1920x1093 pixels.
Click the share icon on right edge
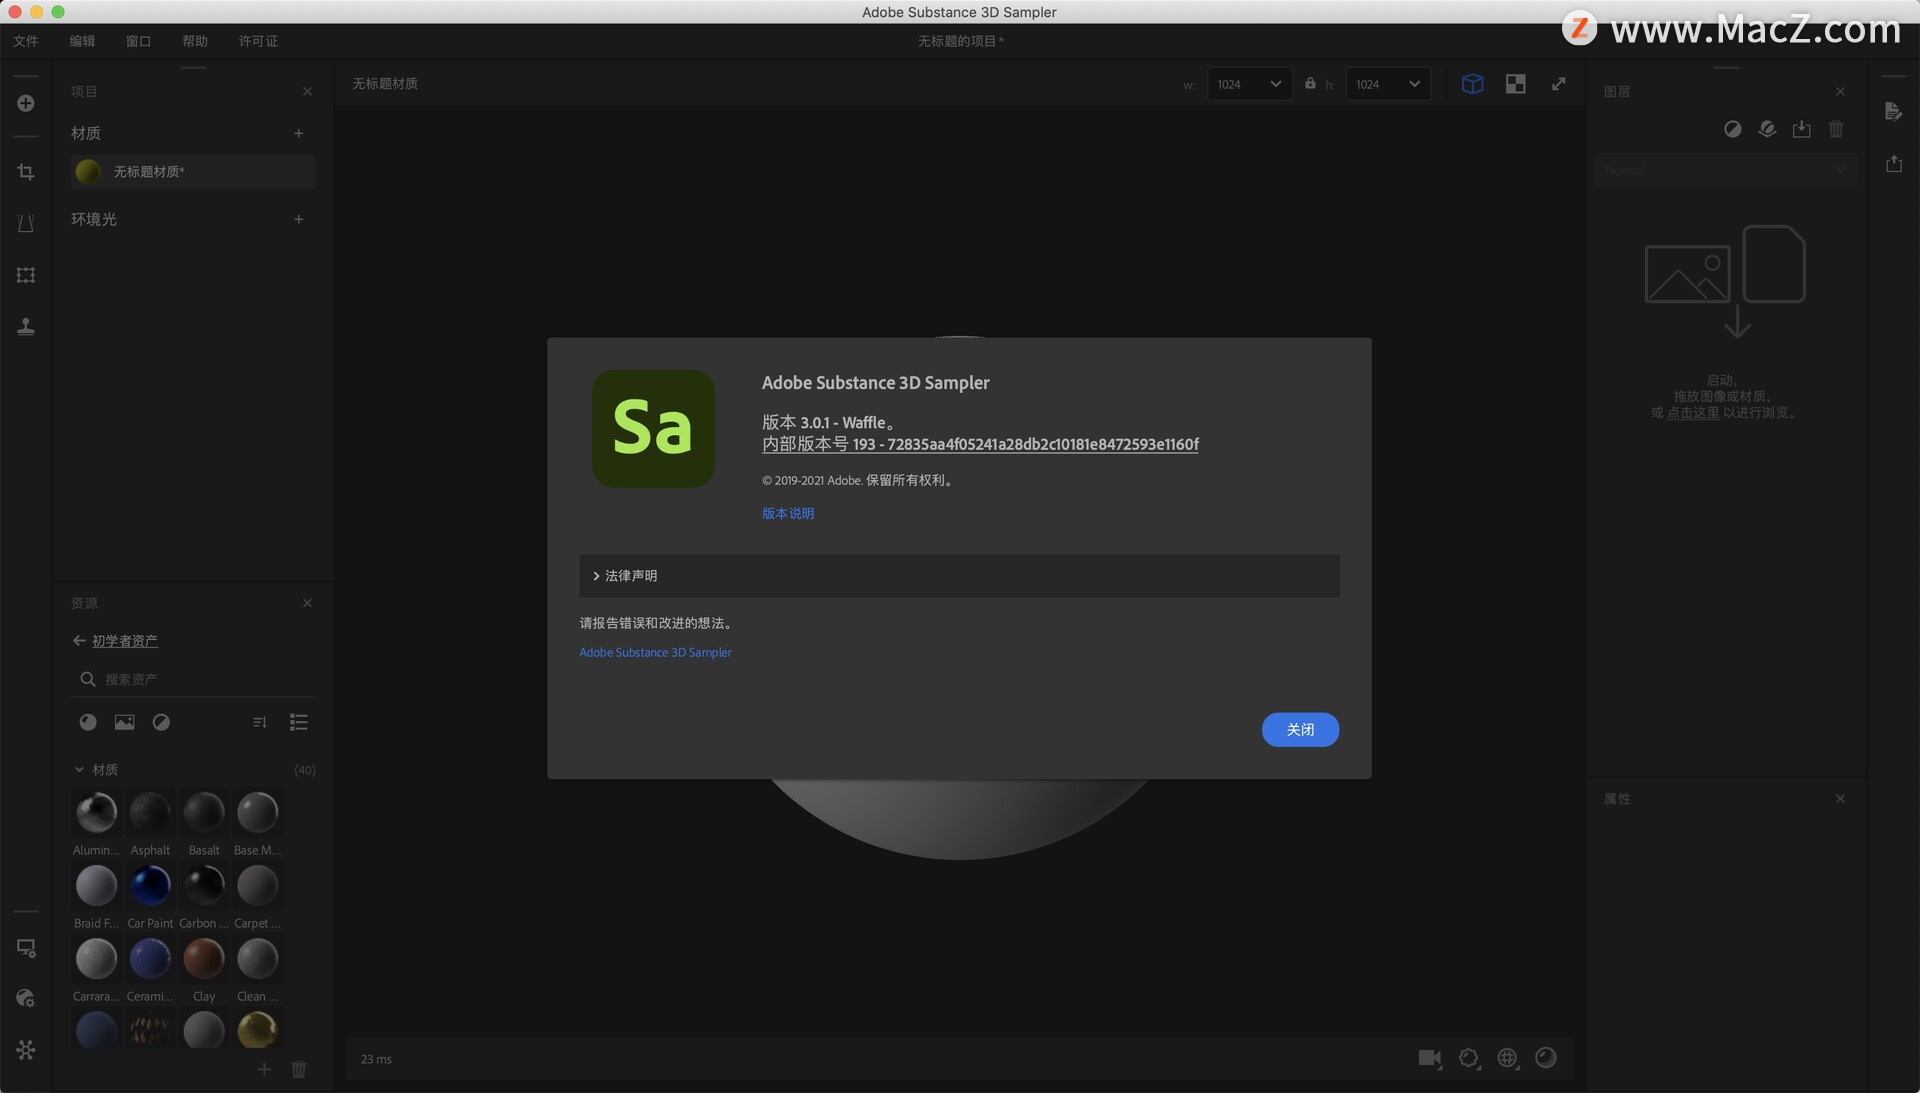pyautogui.click(x=1893, y=163)
